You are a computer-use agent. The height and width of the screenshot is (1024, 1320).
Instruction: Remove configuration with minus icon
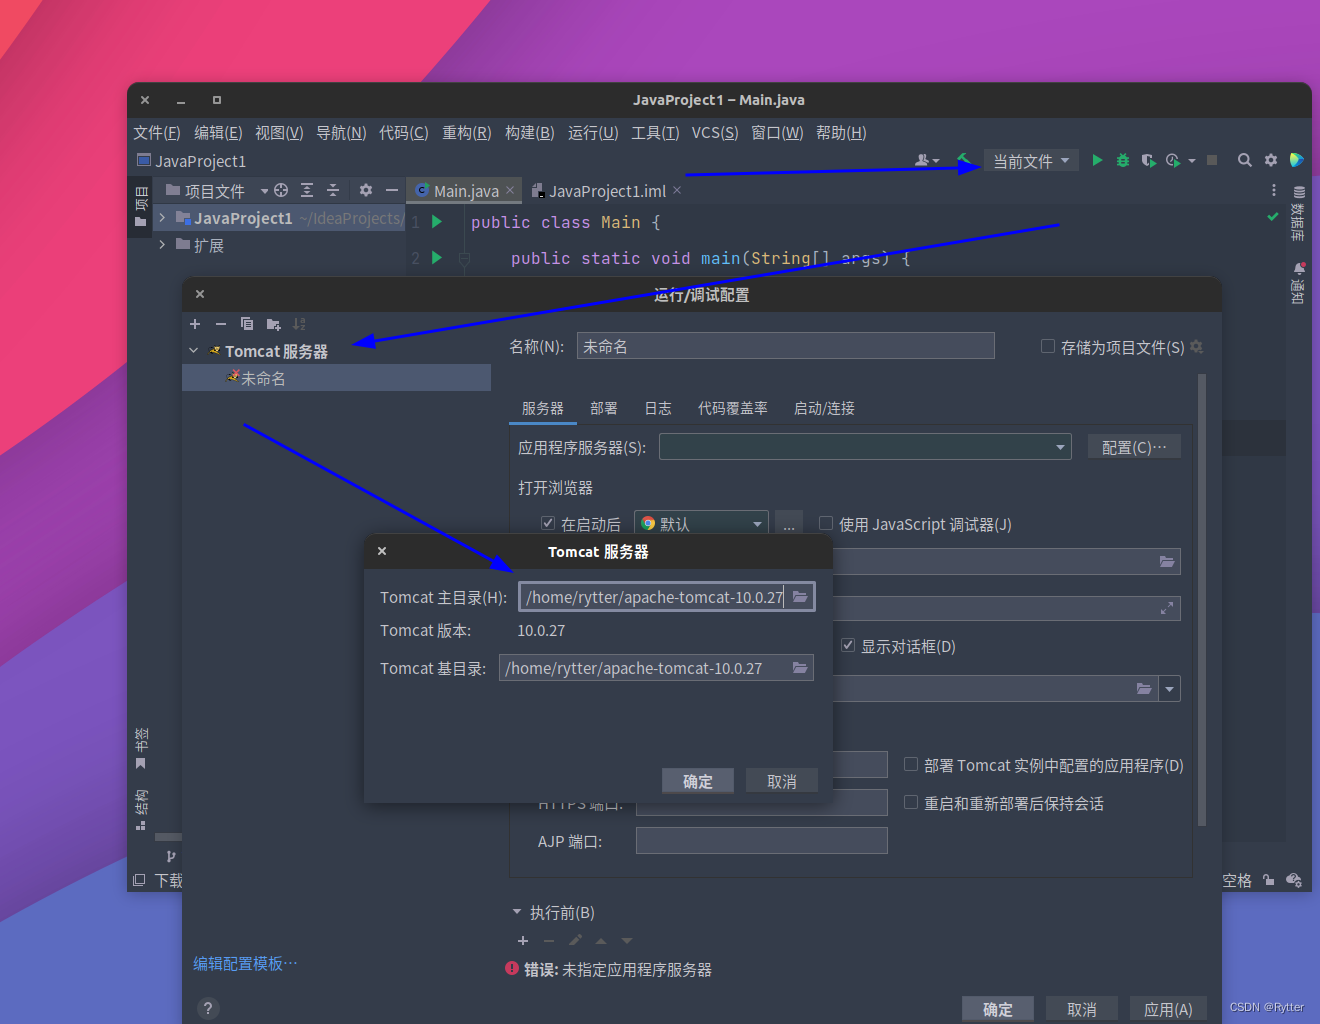click(221, 324)
